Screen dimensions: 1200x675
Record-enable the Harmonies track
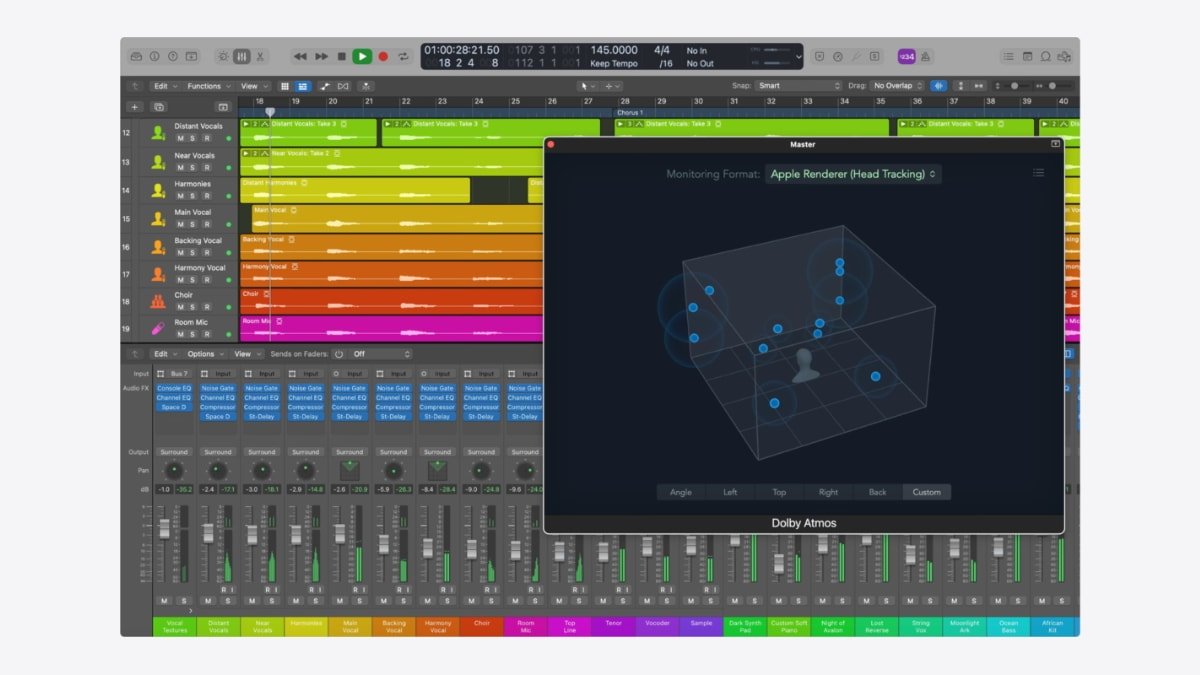207,195
